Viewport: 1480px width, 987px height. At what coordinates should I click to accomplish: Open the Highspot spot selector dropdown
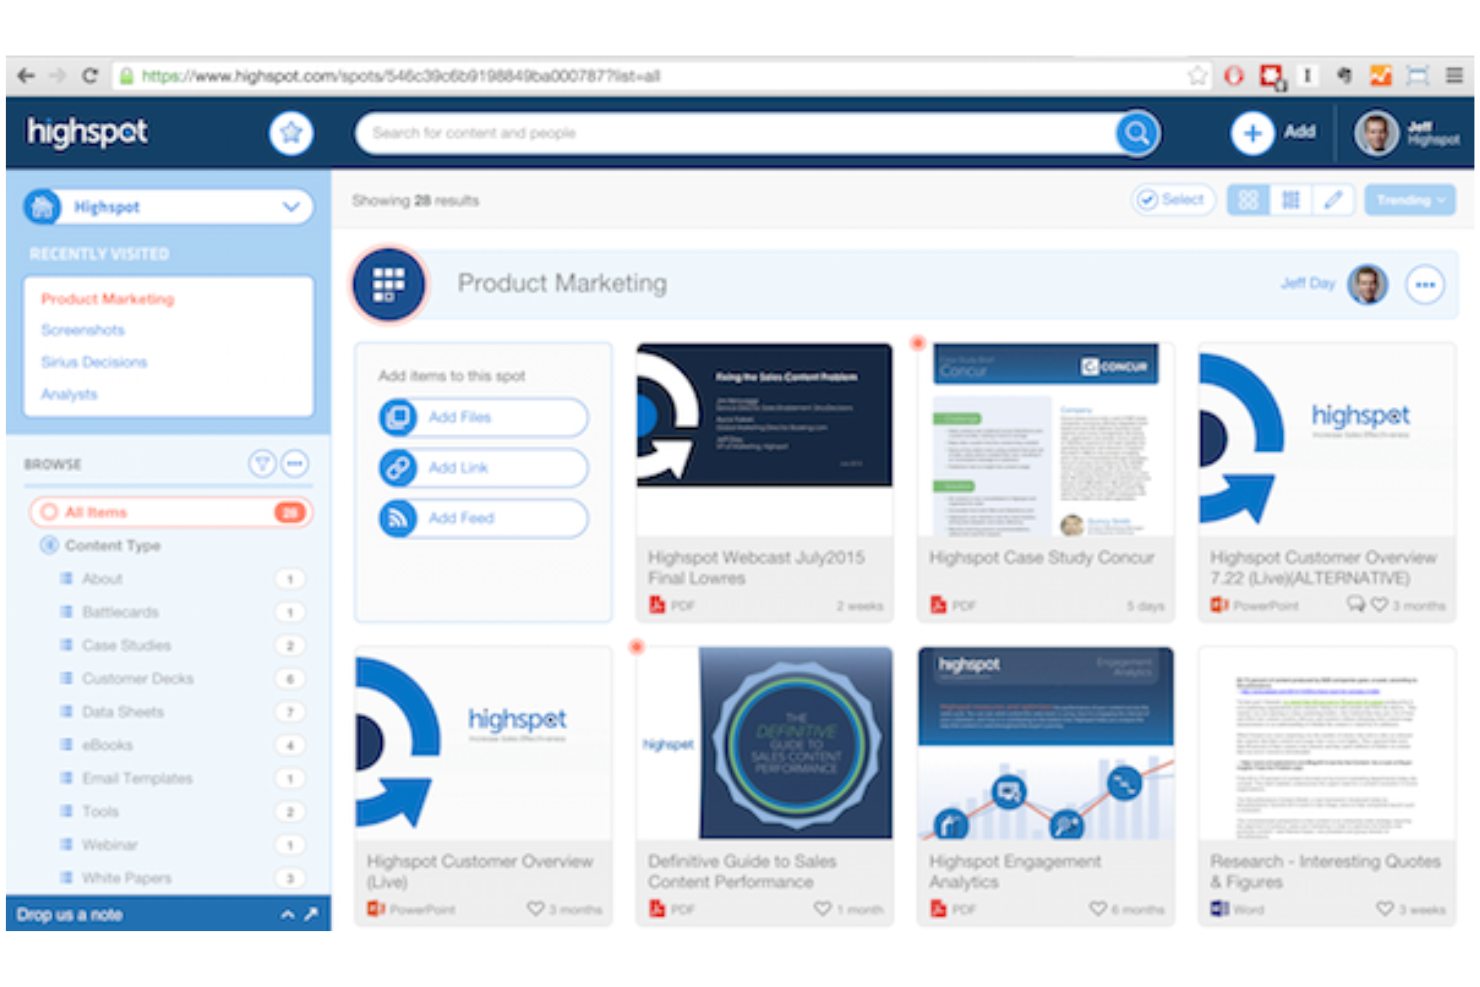click(x=168, y=207)
